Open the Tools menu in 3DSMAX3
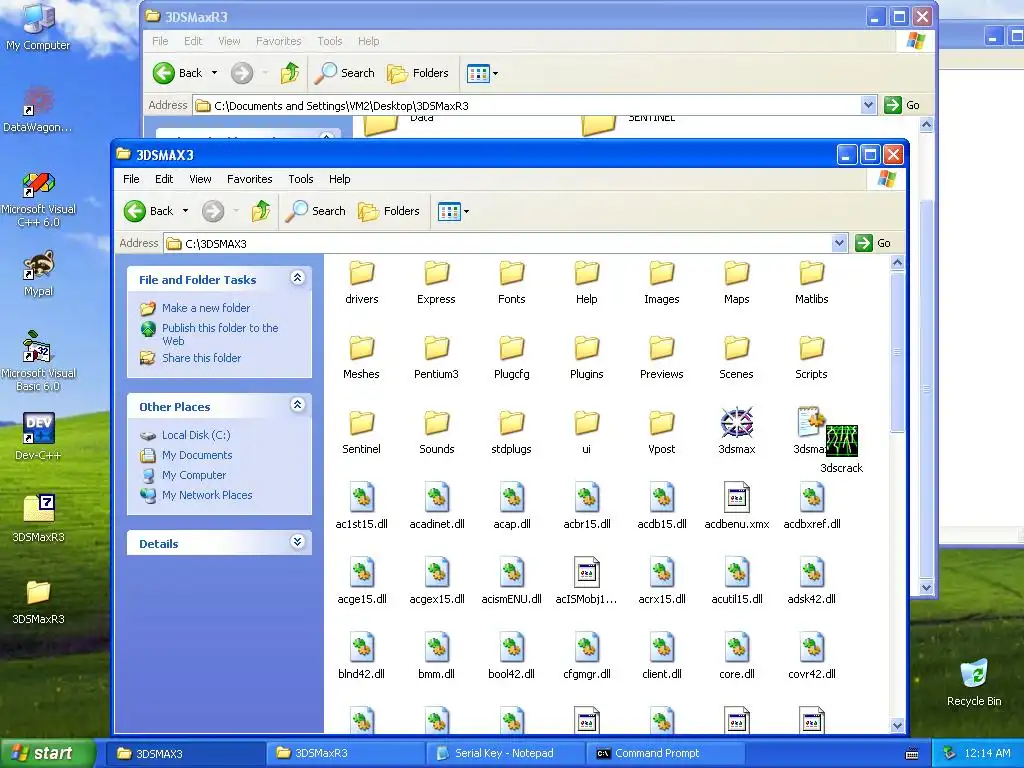The width and height of the screenshot is (1024, 768). 301,179
